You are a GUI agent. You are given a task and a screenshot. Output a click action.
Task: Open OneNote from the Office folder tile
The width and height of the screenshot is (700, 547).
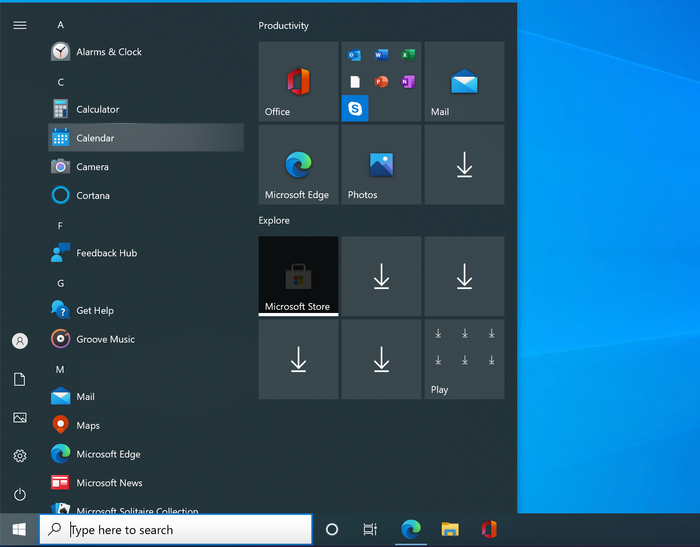(408, 82)
